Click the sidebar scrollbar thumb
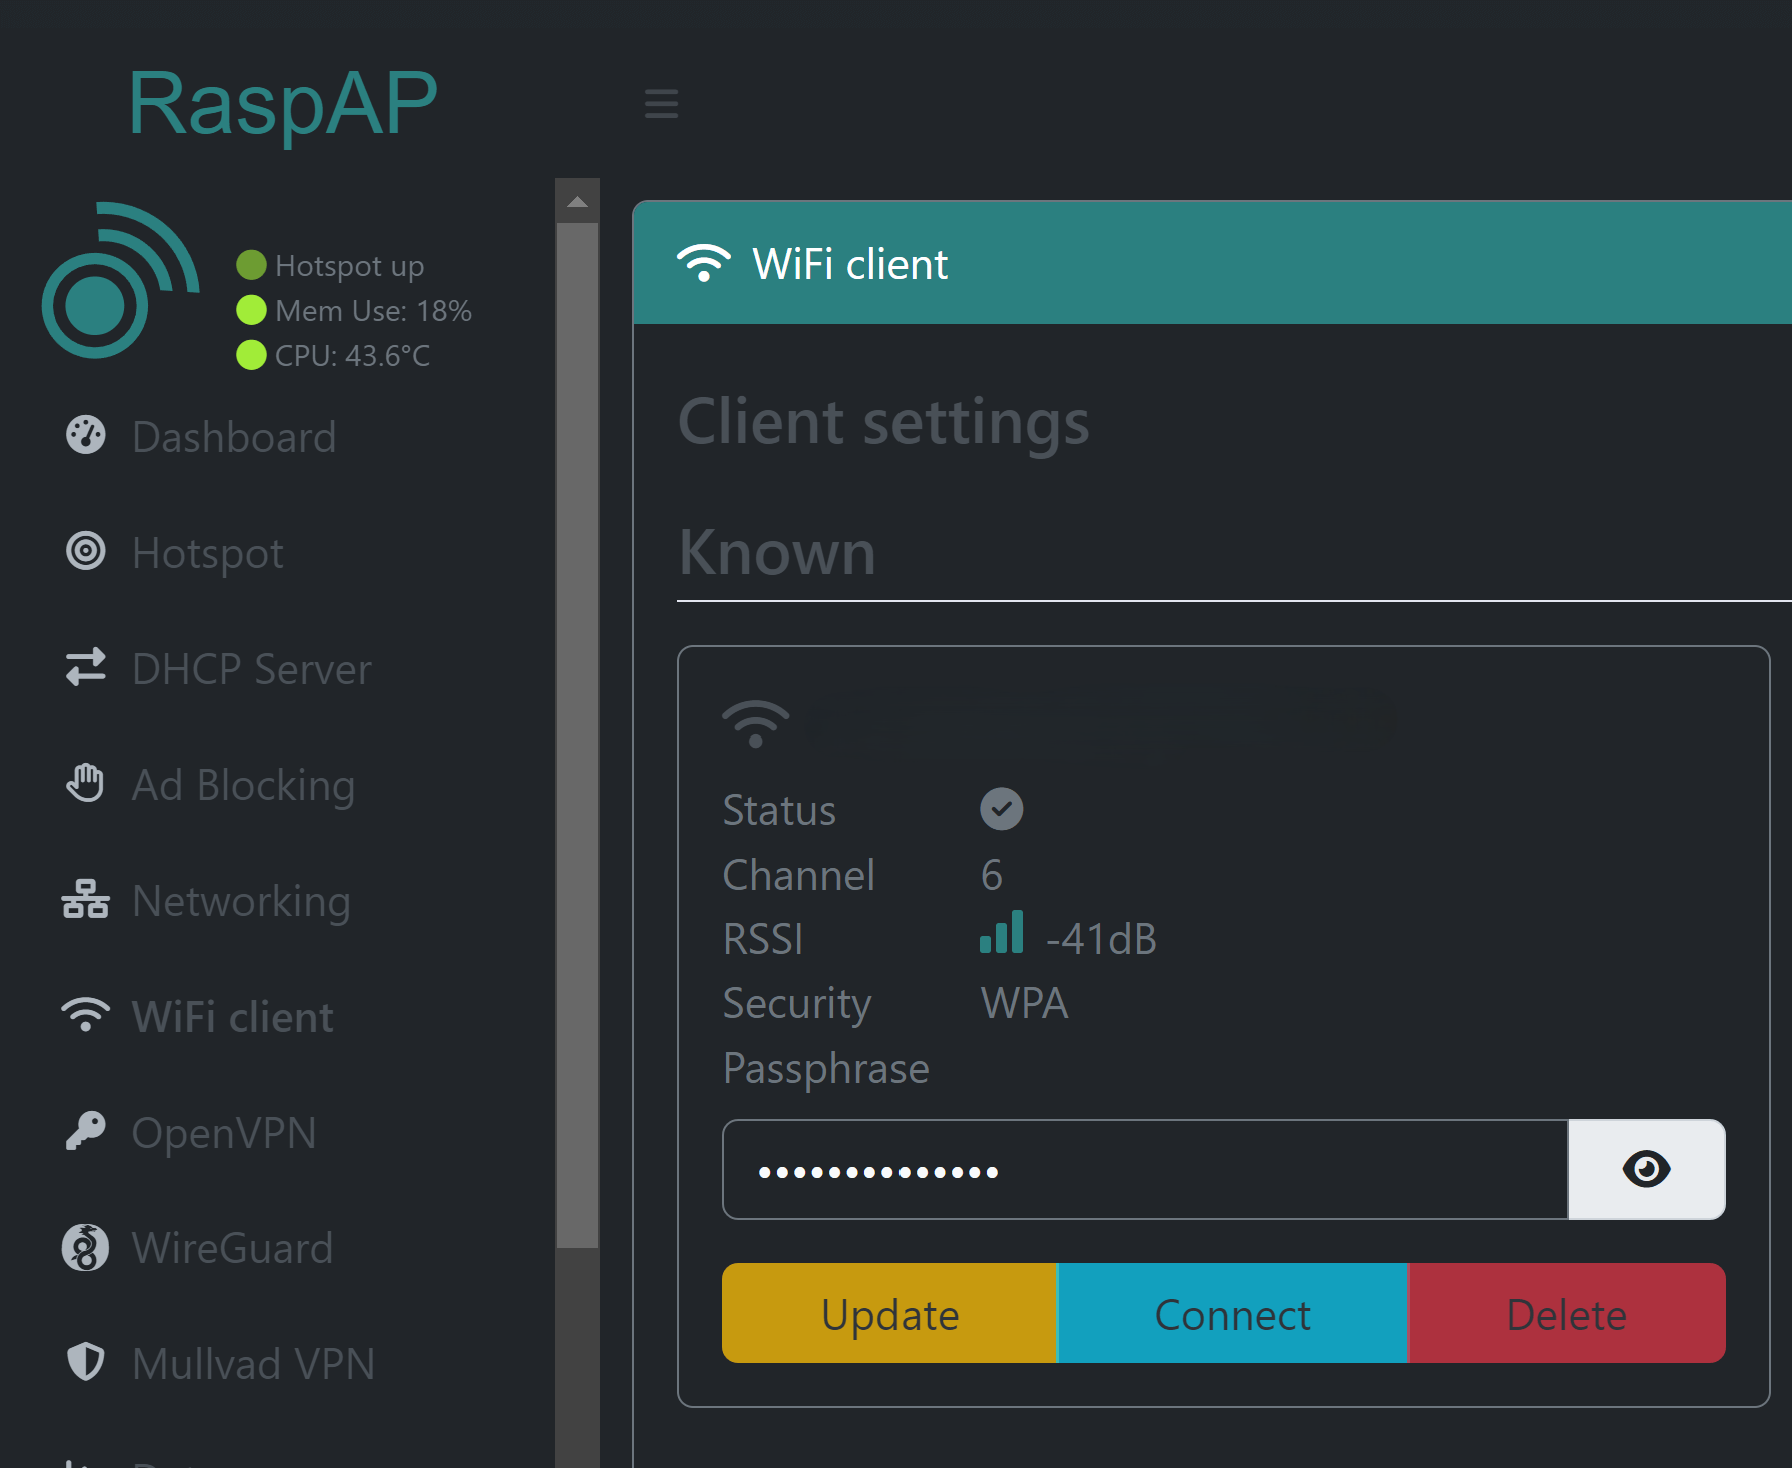Viewport: 1792px width, 1468px height. [577, 735]
